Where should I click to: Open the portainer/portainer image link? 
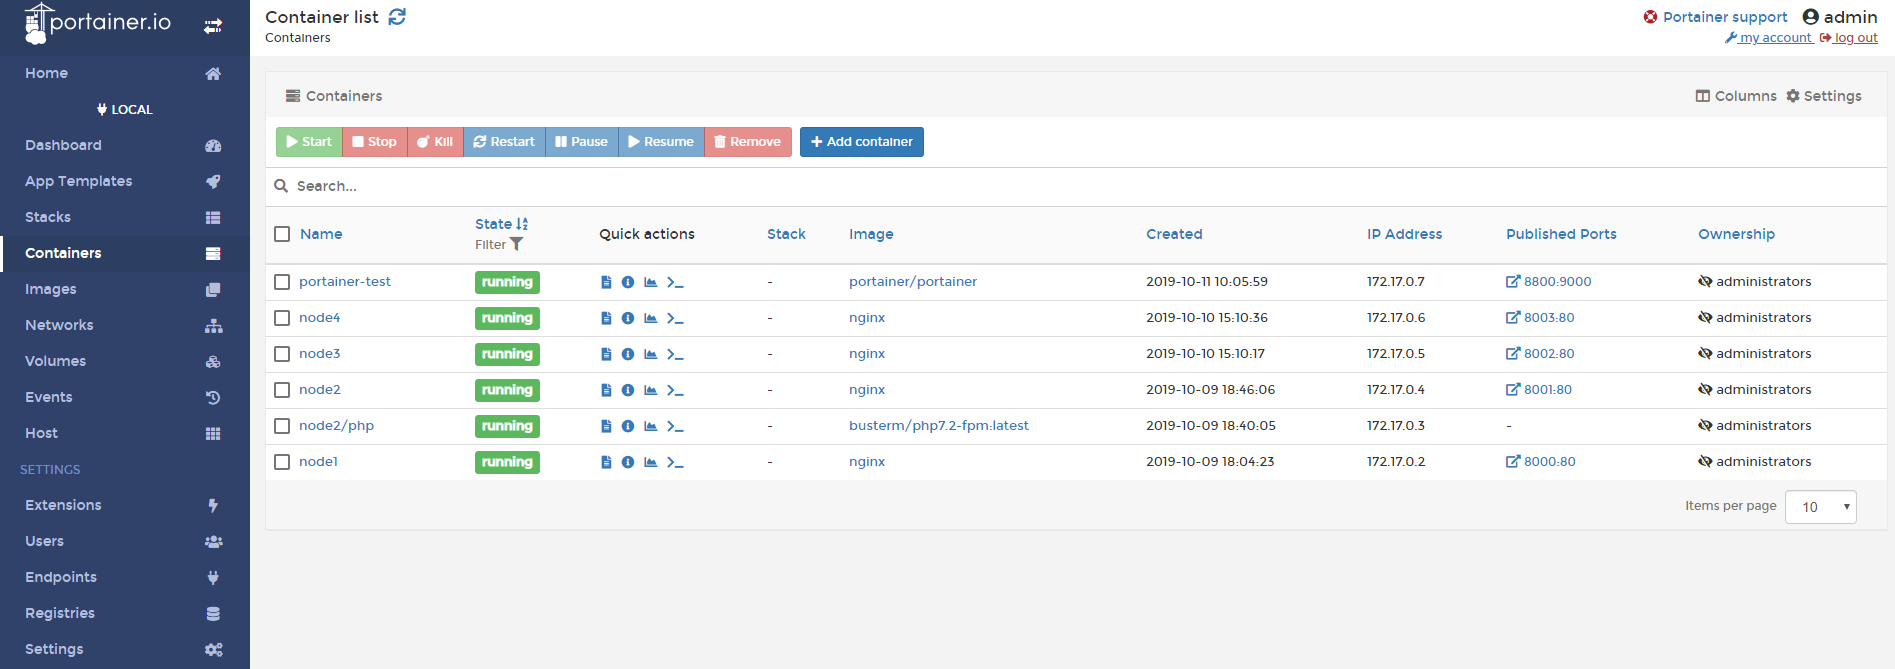(x=913, y=282)
